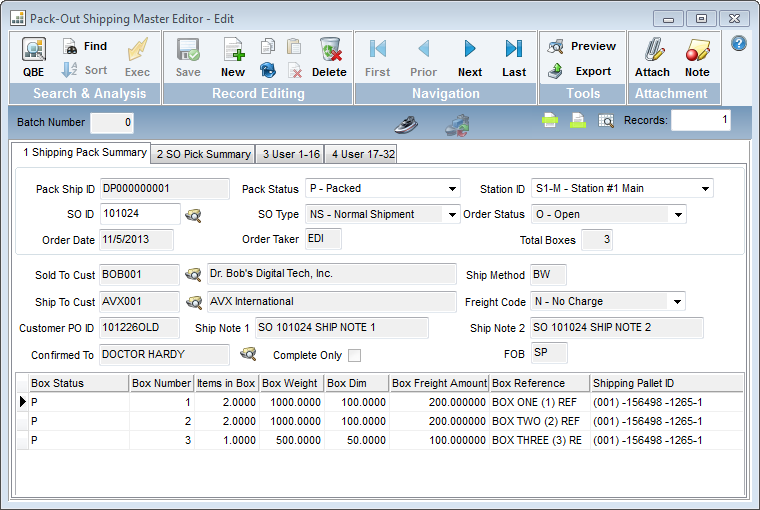This screenshot has height=510, width=760.
Task: Click the Customer PO ID field
Action: 139,328
